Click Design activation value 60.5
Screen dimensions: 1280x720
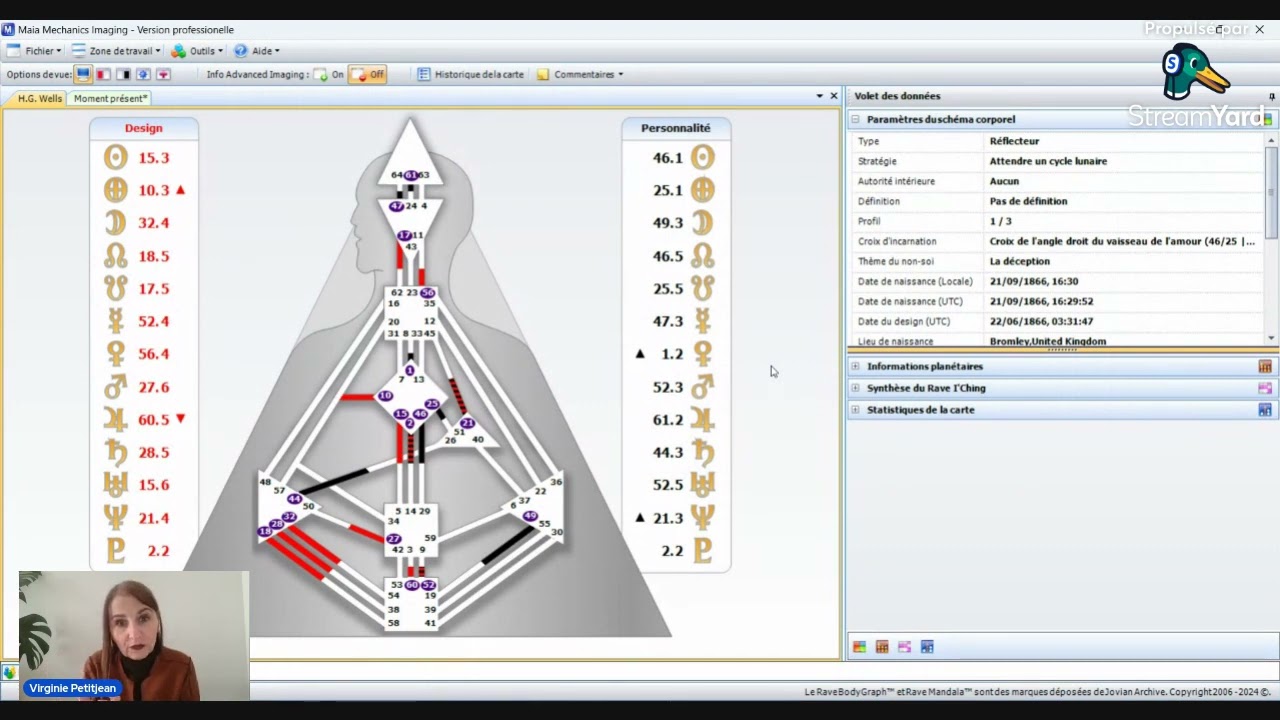[154, 420]
